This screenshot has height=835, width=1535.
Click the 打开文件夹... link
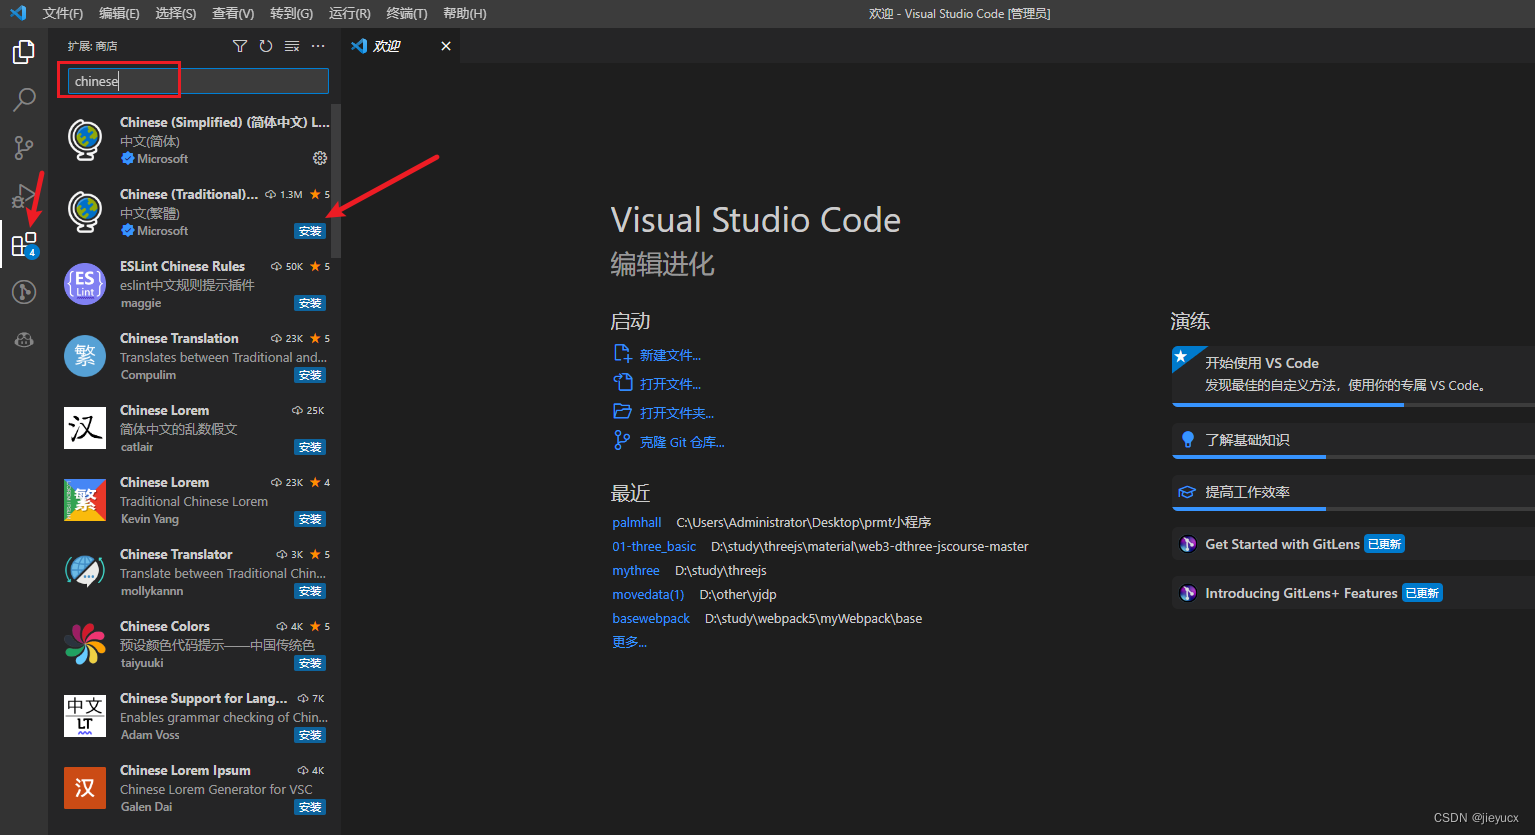(677, 413)
